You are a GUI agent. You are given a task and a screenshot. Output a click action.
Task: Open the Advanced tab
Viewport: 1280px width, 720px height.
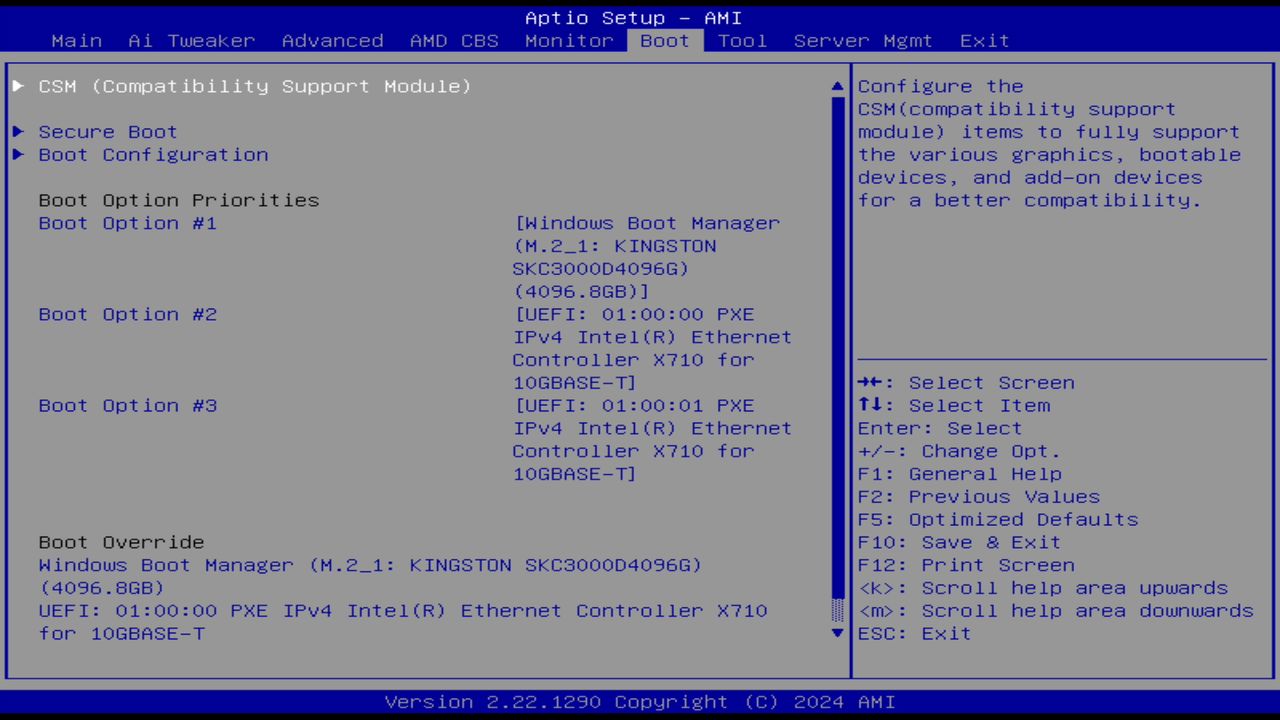[x=333, y=41]
